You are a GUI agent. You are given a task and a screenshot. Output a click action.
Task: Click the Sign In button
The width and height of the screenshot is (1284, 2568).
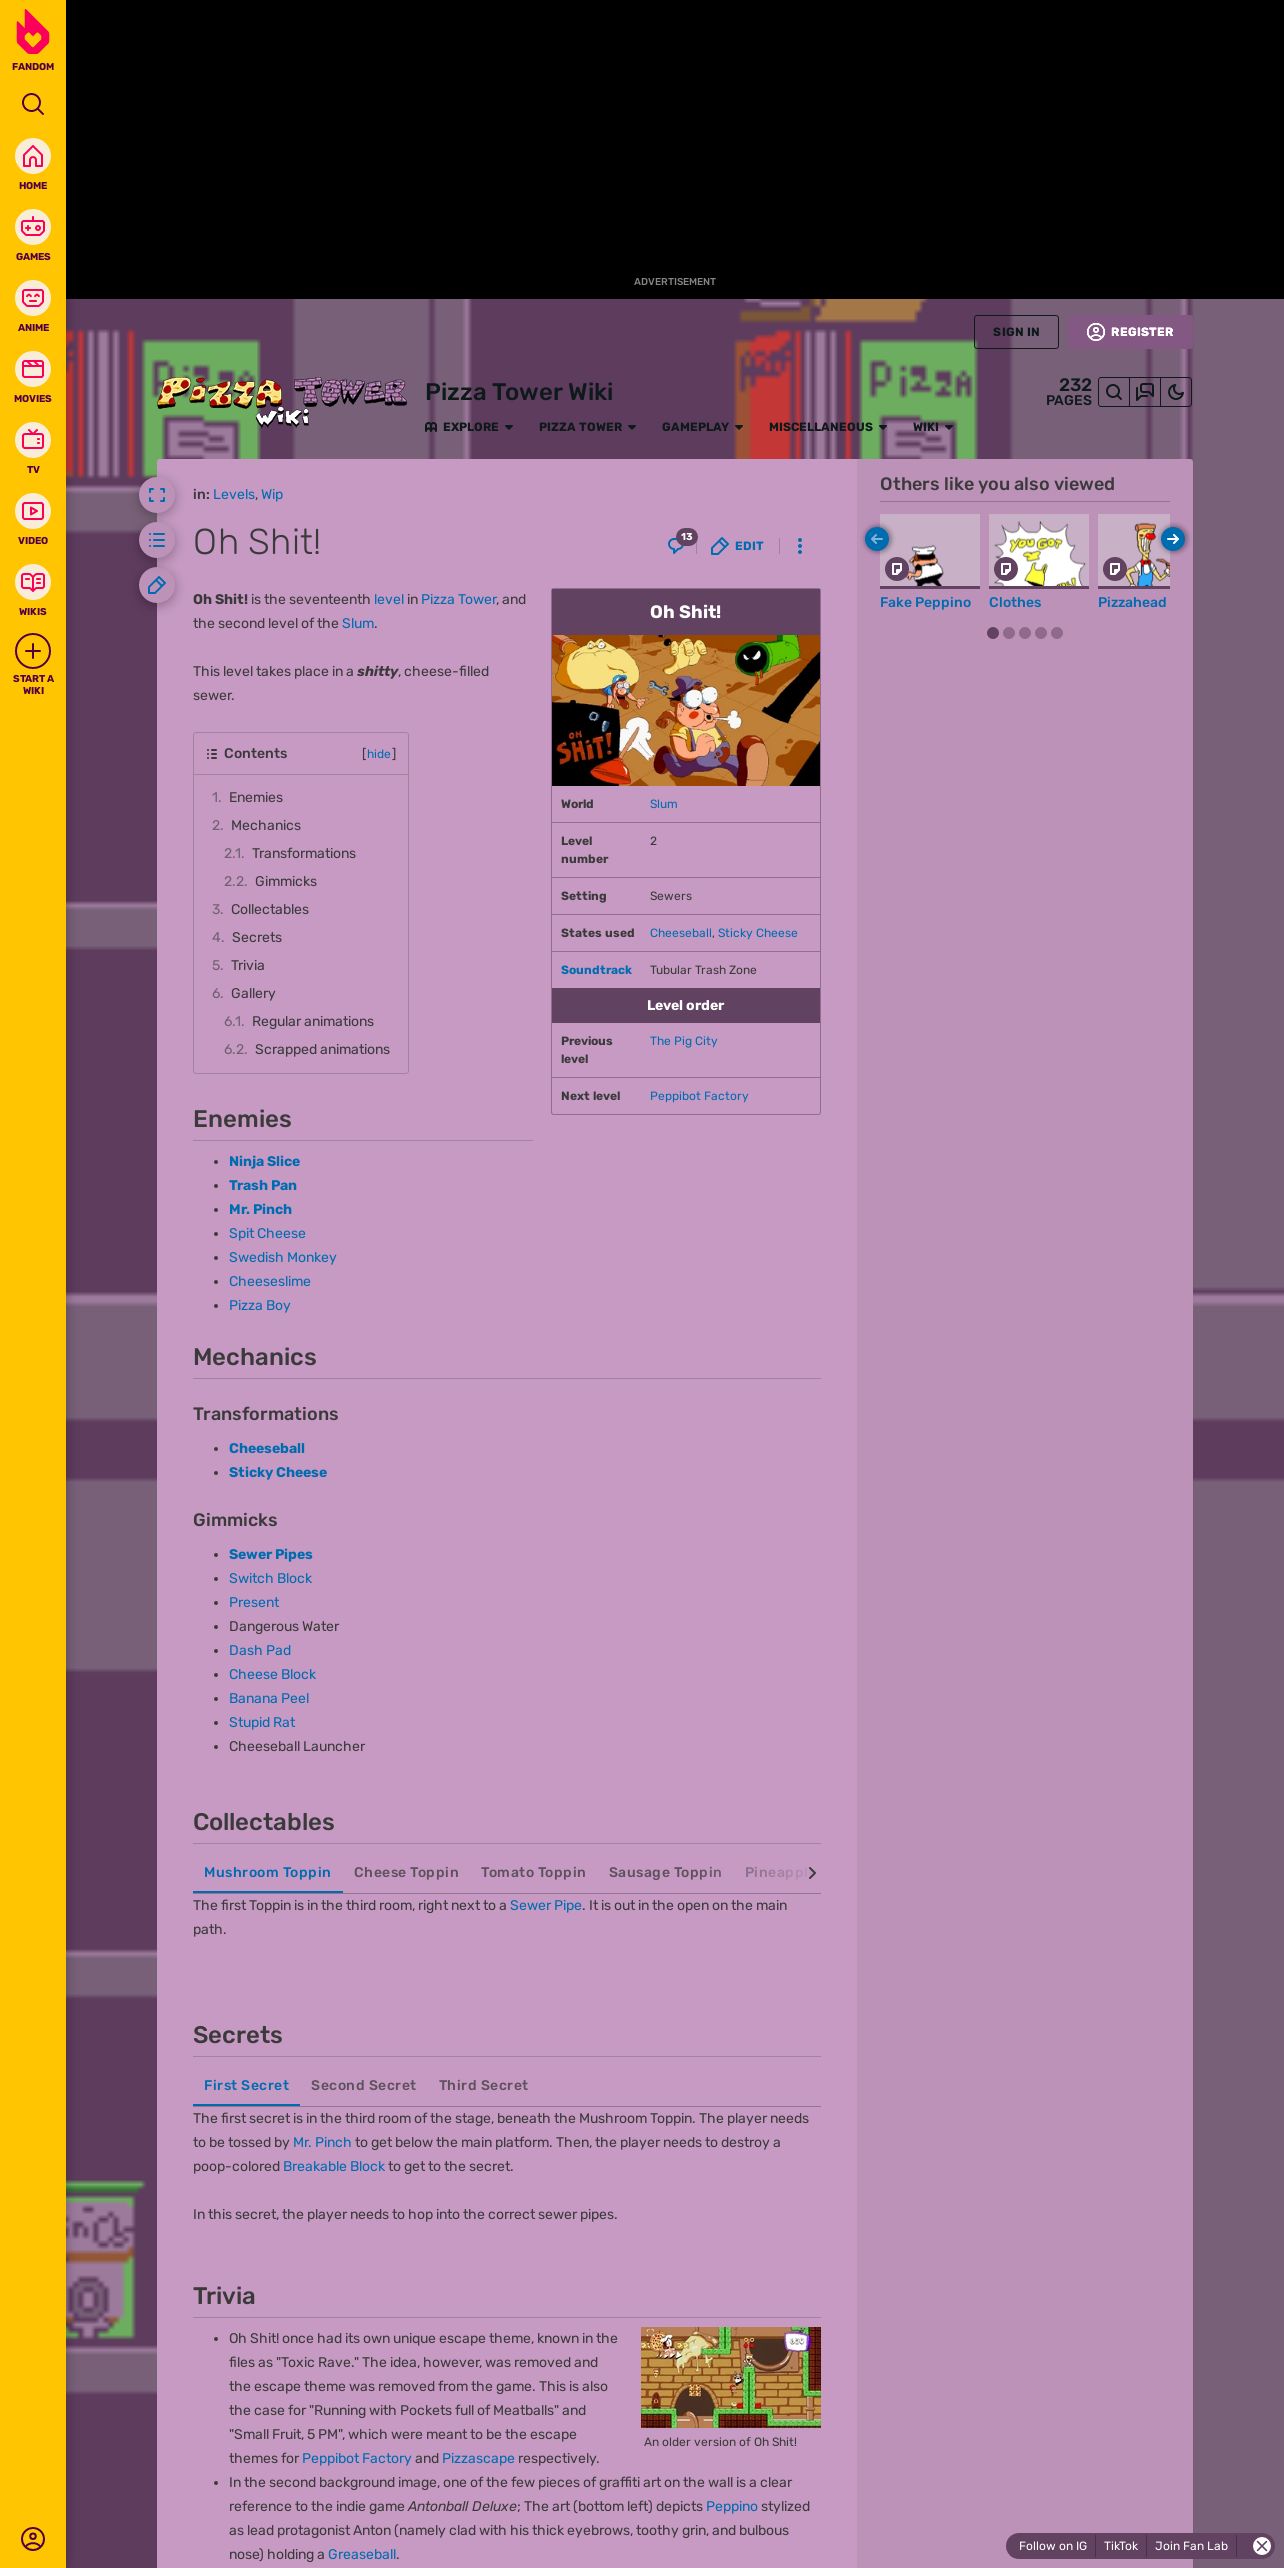(1016, 332)
